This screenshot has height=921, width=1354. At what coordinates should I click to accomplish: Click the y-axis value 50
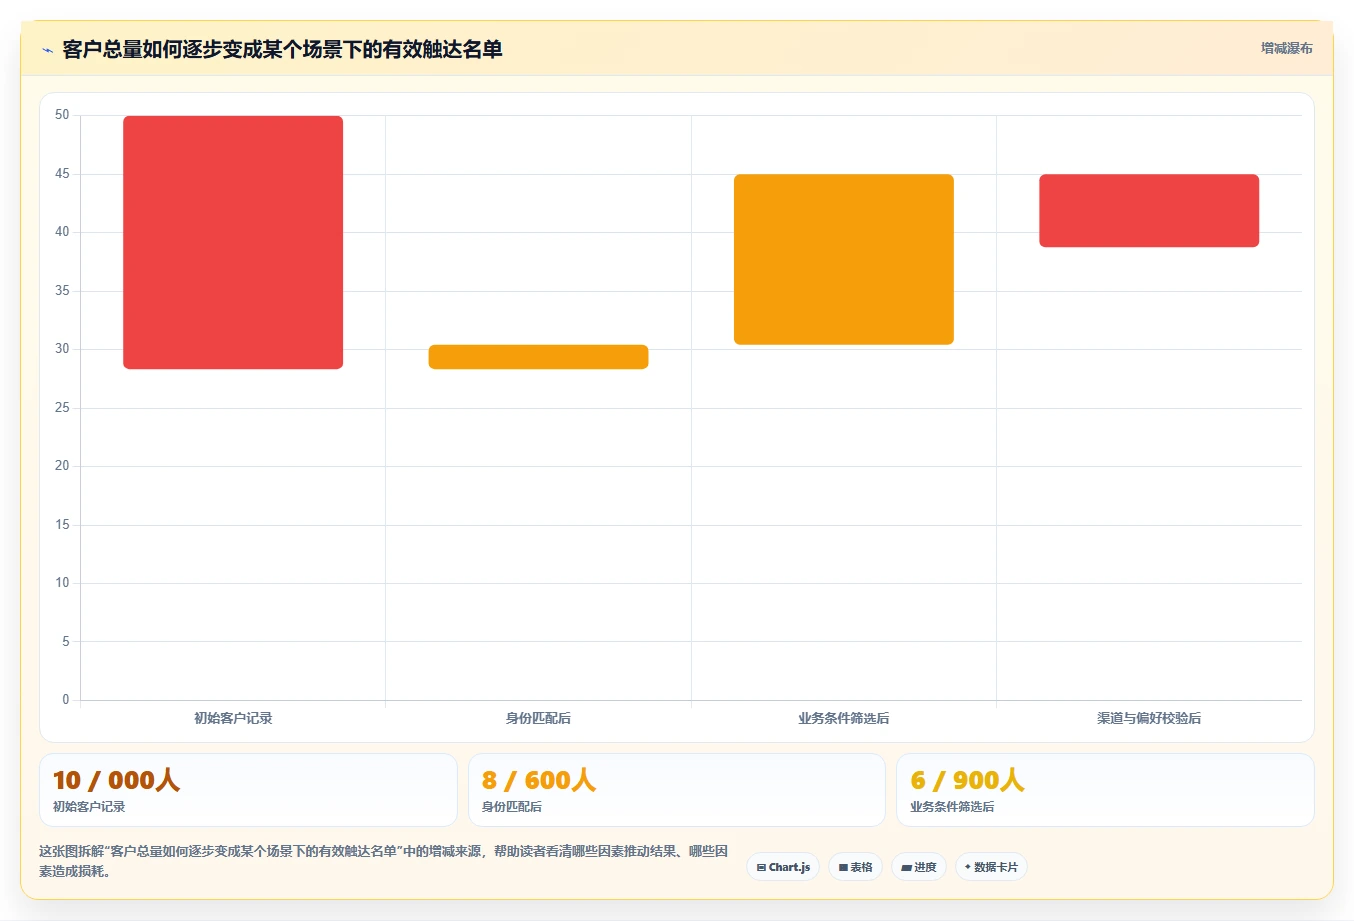point(62,115)
